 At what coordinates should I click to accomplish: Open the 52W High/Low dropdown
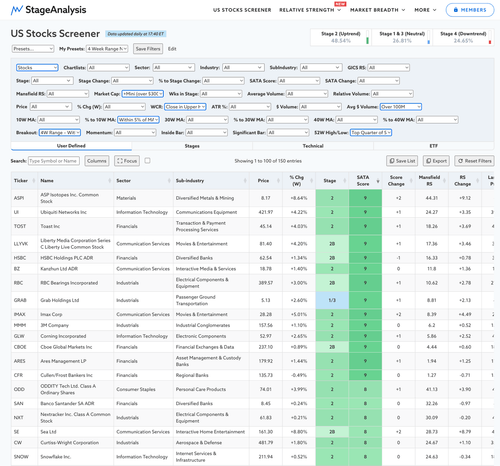click(371, 133)
